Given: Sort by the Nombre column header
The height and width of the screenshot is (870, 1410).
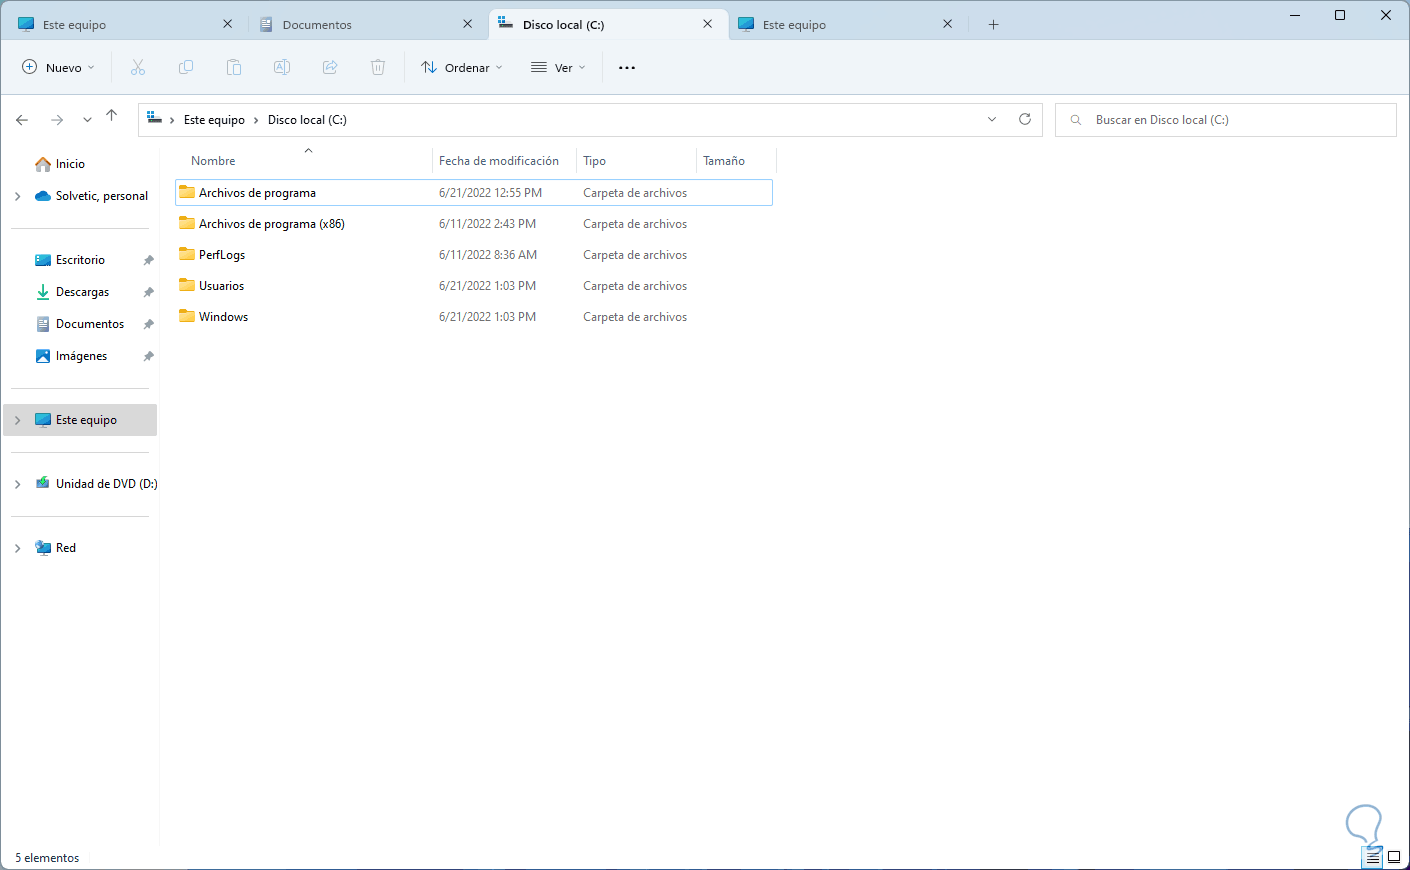Looking at the screenshot, I should coord(304,160).
